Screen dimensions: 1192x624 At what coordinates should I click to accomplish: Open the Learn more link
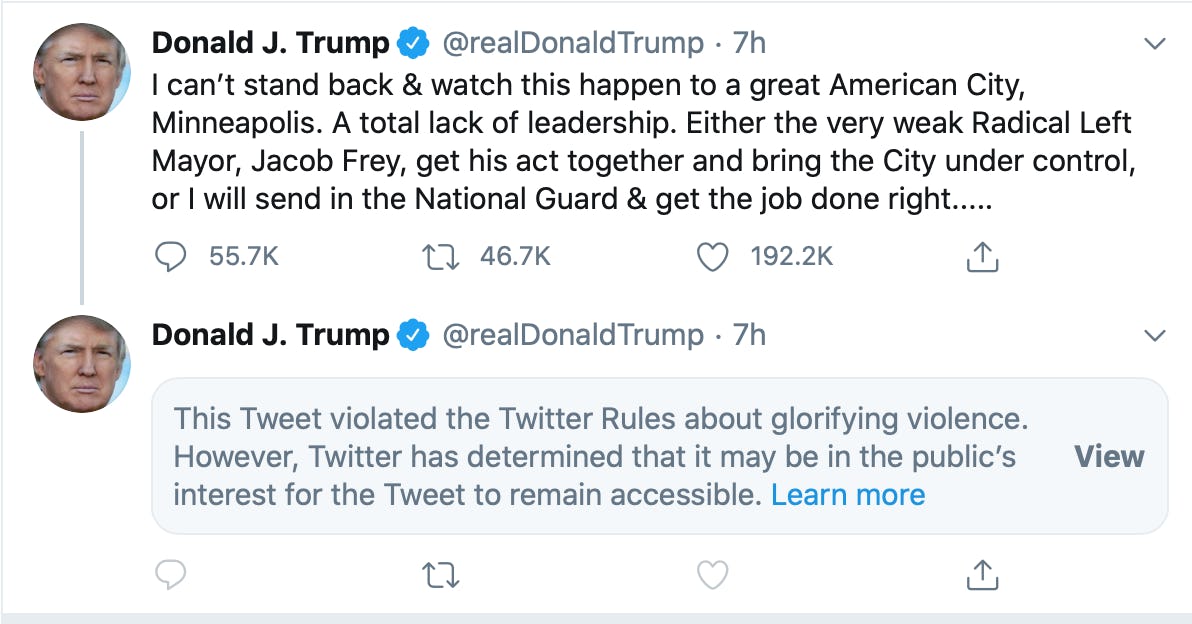tap(848, 494)
